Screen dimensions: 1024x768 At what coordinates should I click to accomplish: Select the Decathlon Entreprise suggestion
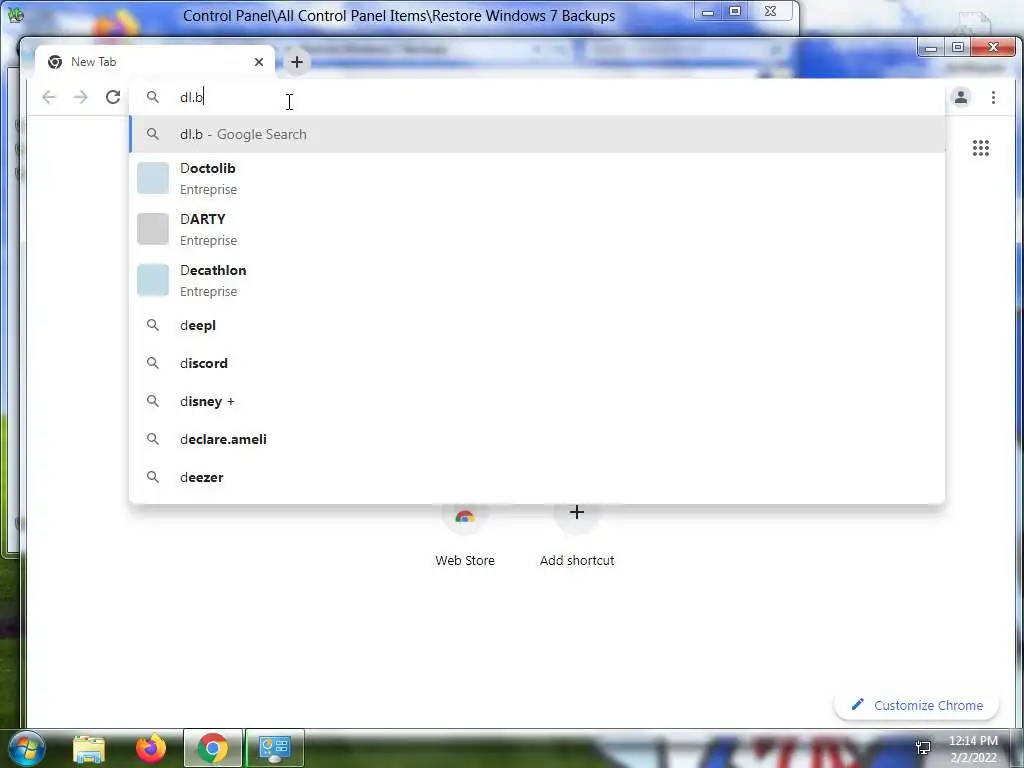(x=537, y=280)
